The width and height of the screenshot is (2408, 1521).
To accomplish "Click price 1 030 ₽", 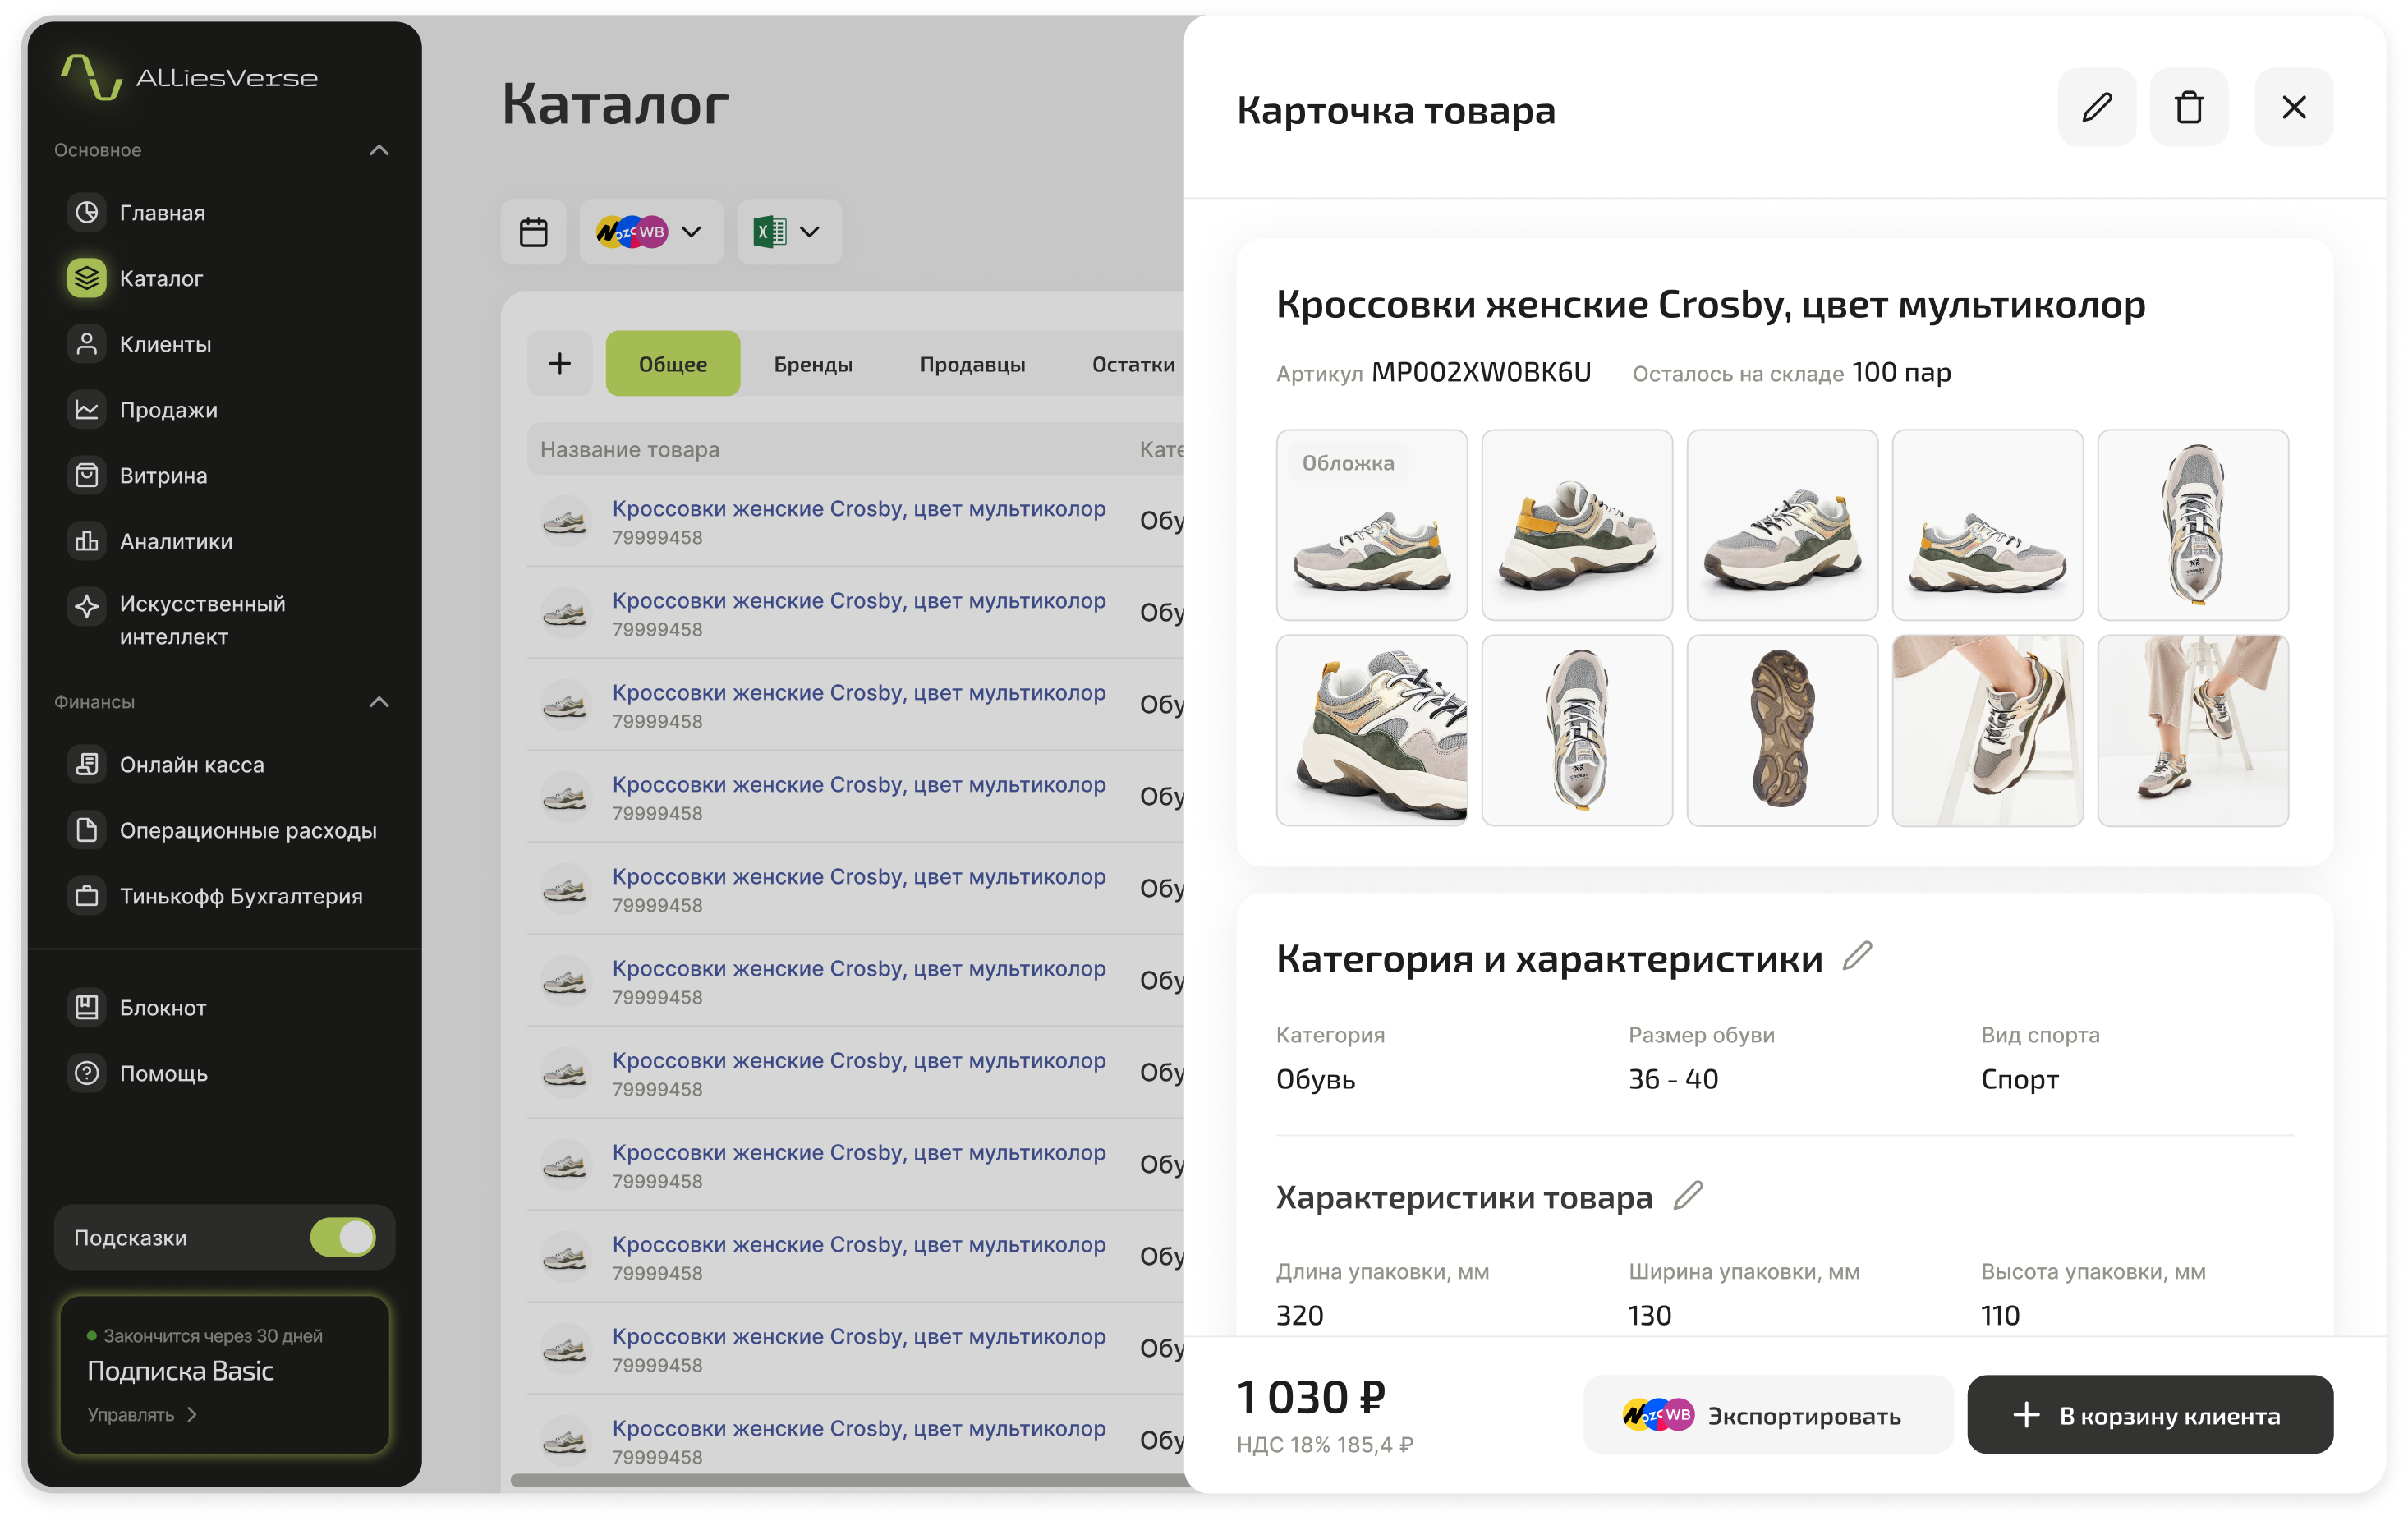I will point(1311,1397).
